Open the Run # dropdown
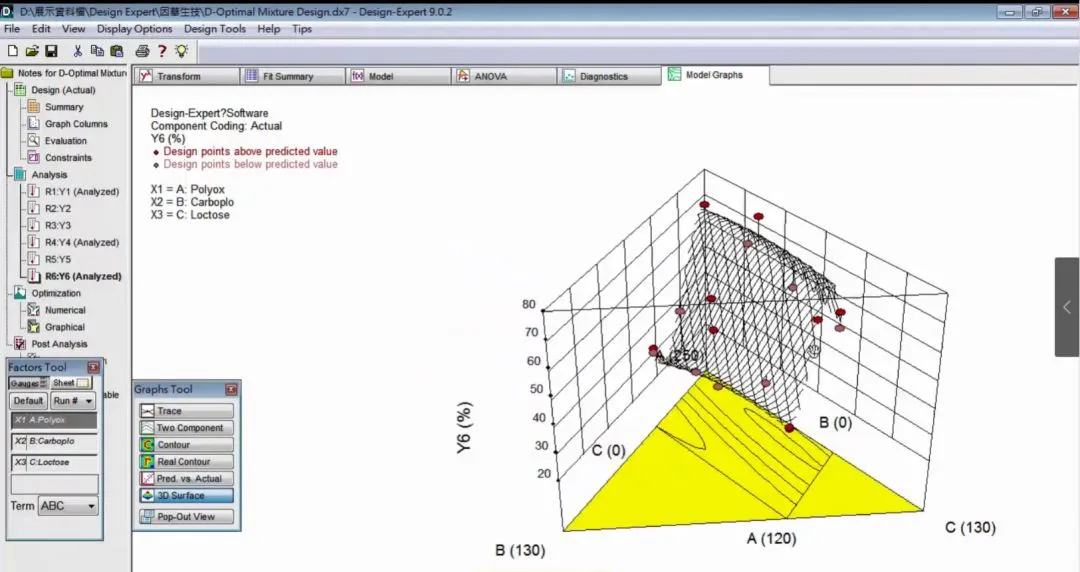1080x572 pixels. coord(73,400)
